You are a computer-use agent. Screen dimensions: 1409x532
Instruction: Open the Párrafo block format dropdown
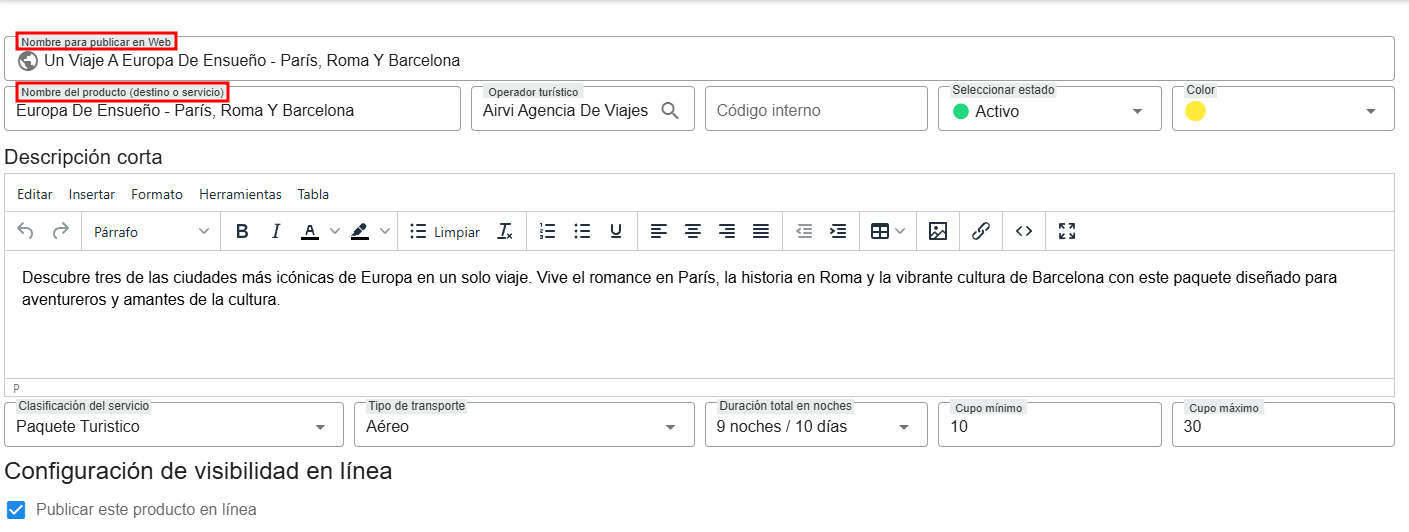pyautogui.click(x=151, y=231)
